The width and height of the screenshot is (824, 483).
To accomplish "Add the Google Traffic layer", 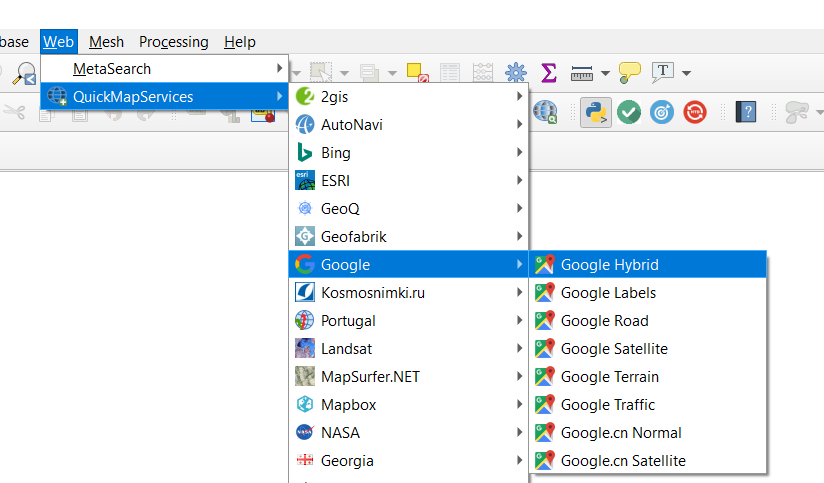I will click(x=648, y=405).
